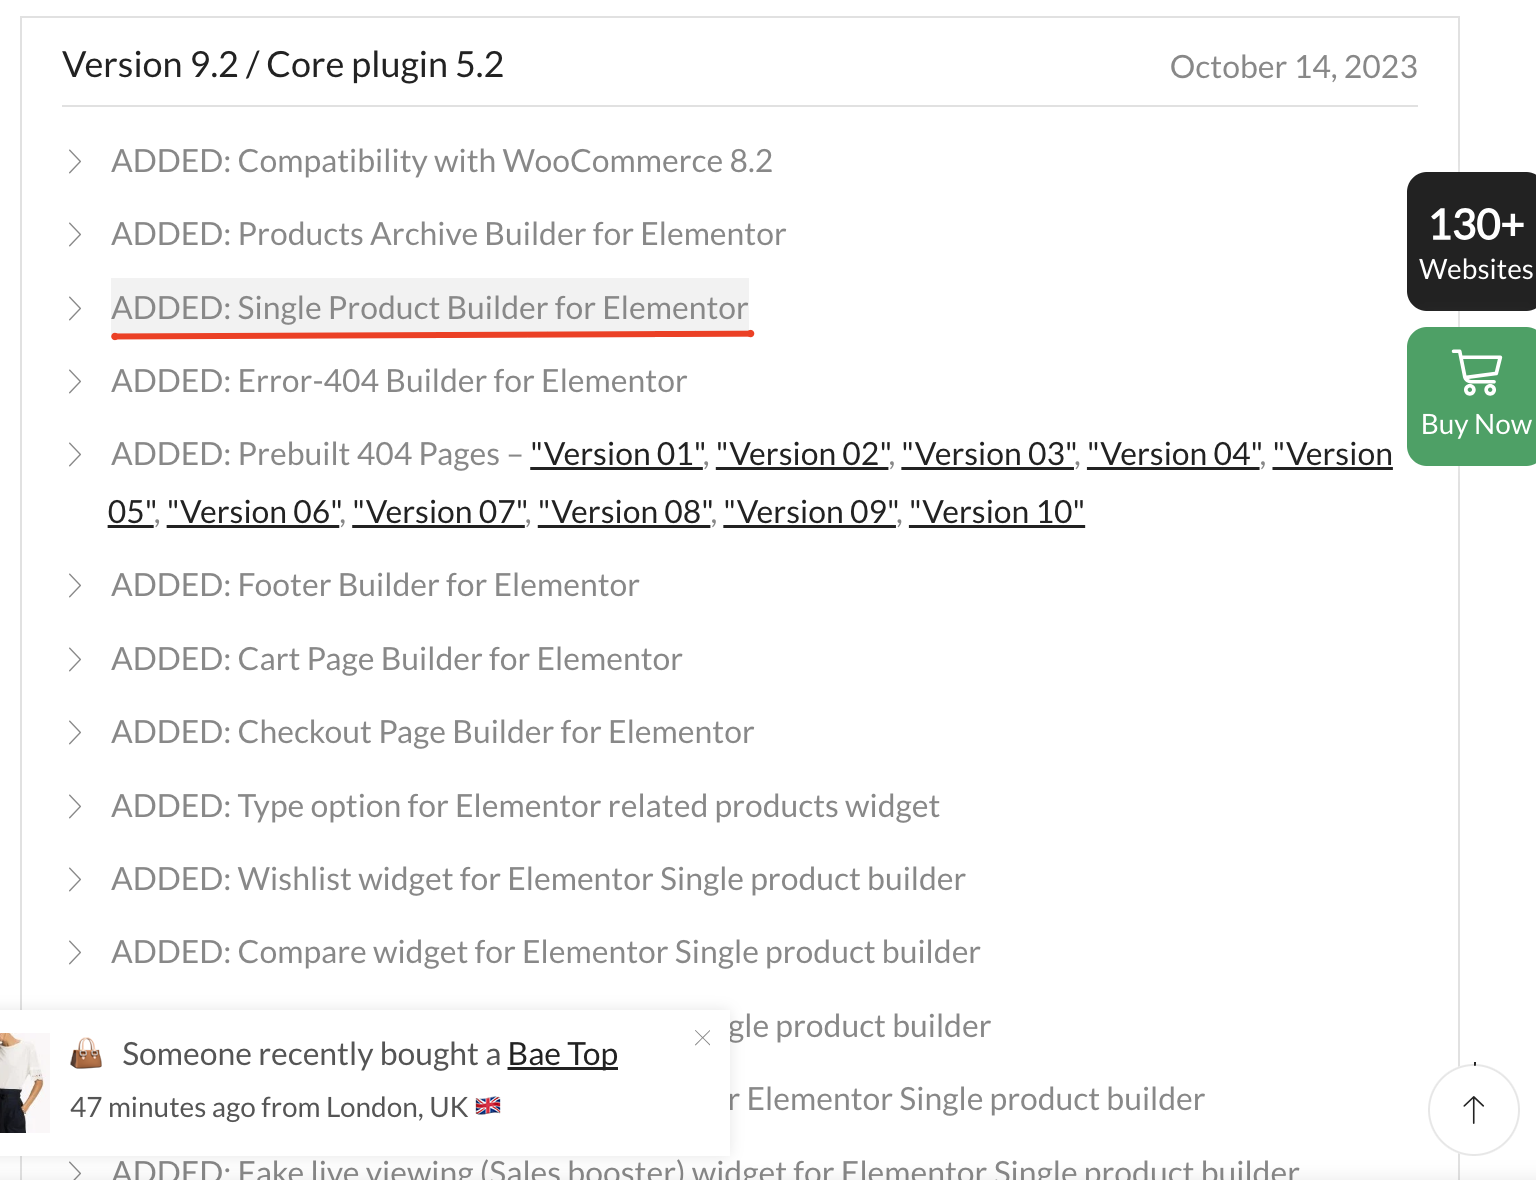Click the Version 9.2 / Core plugin 5.2 heading
Screen dimensions: 1536x1180
283,65
